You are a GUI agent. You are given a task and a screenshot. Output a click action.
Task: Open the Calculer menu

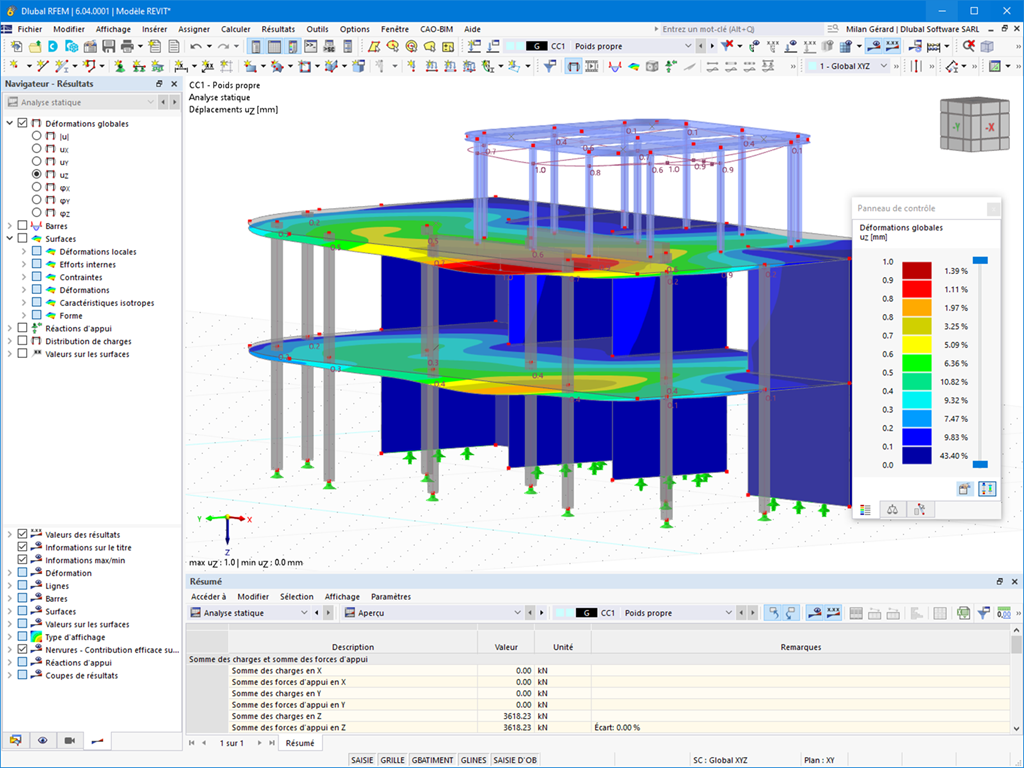pos(236,29)
